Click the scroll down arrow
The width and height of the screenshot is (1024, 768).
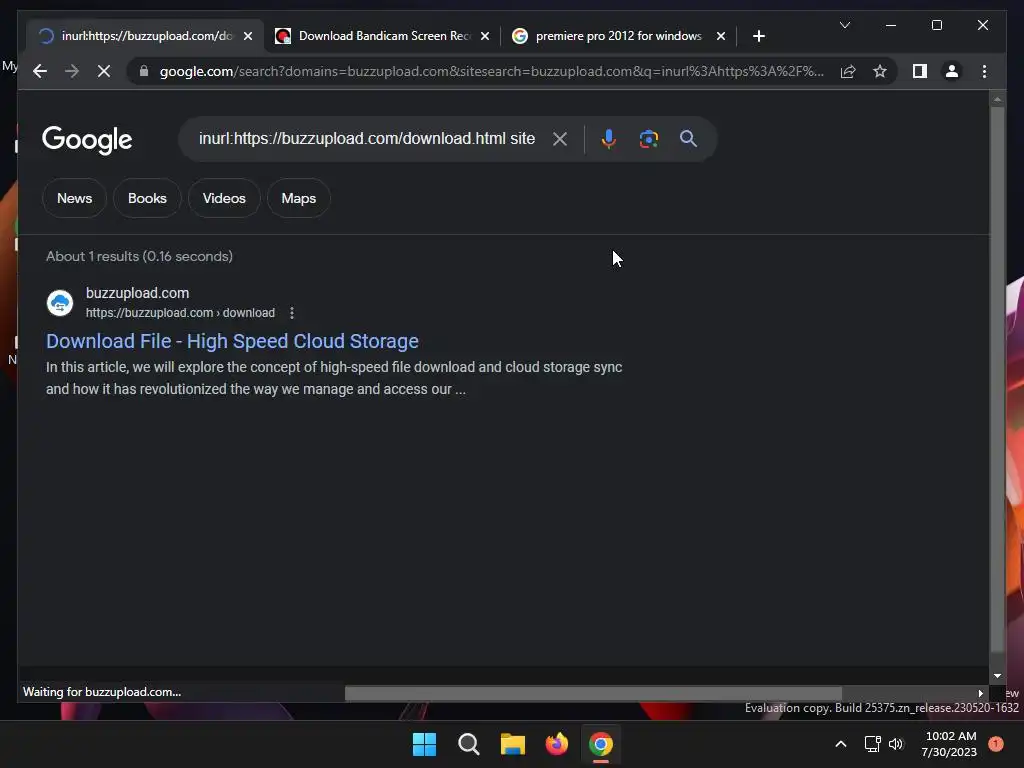997,676
